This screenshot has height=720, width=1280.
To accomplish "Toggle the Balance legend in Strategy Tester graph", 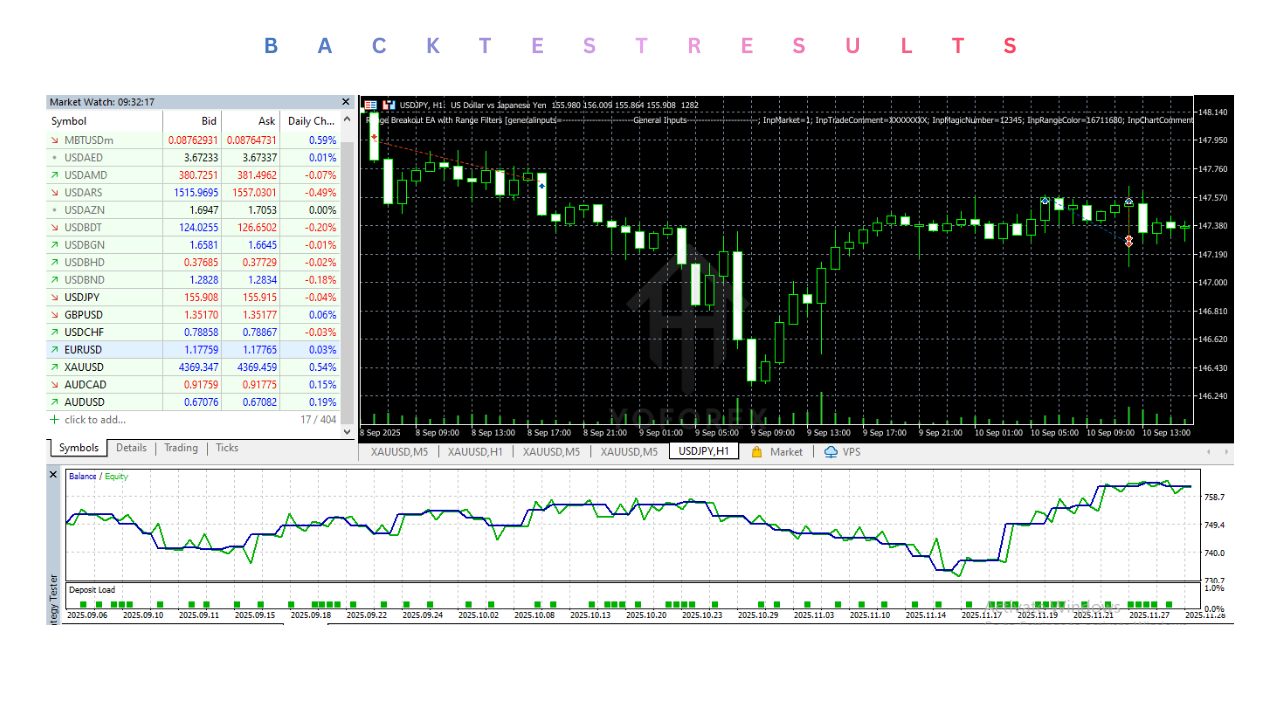I will pyautogui.click(x=83, y=477).
